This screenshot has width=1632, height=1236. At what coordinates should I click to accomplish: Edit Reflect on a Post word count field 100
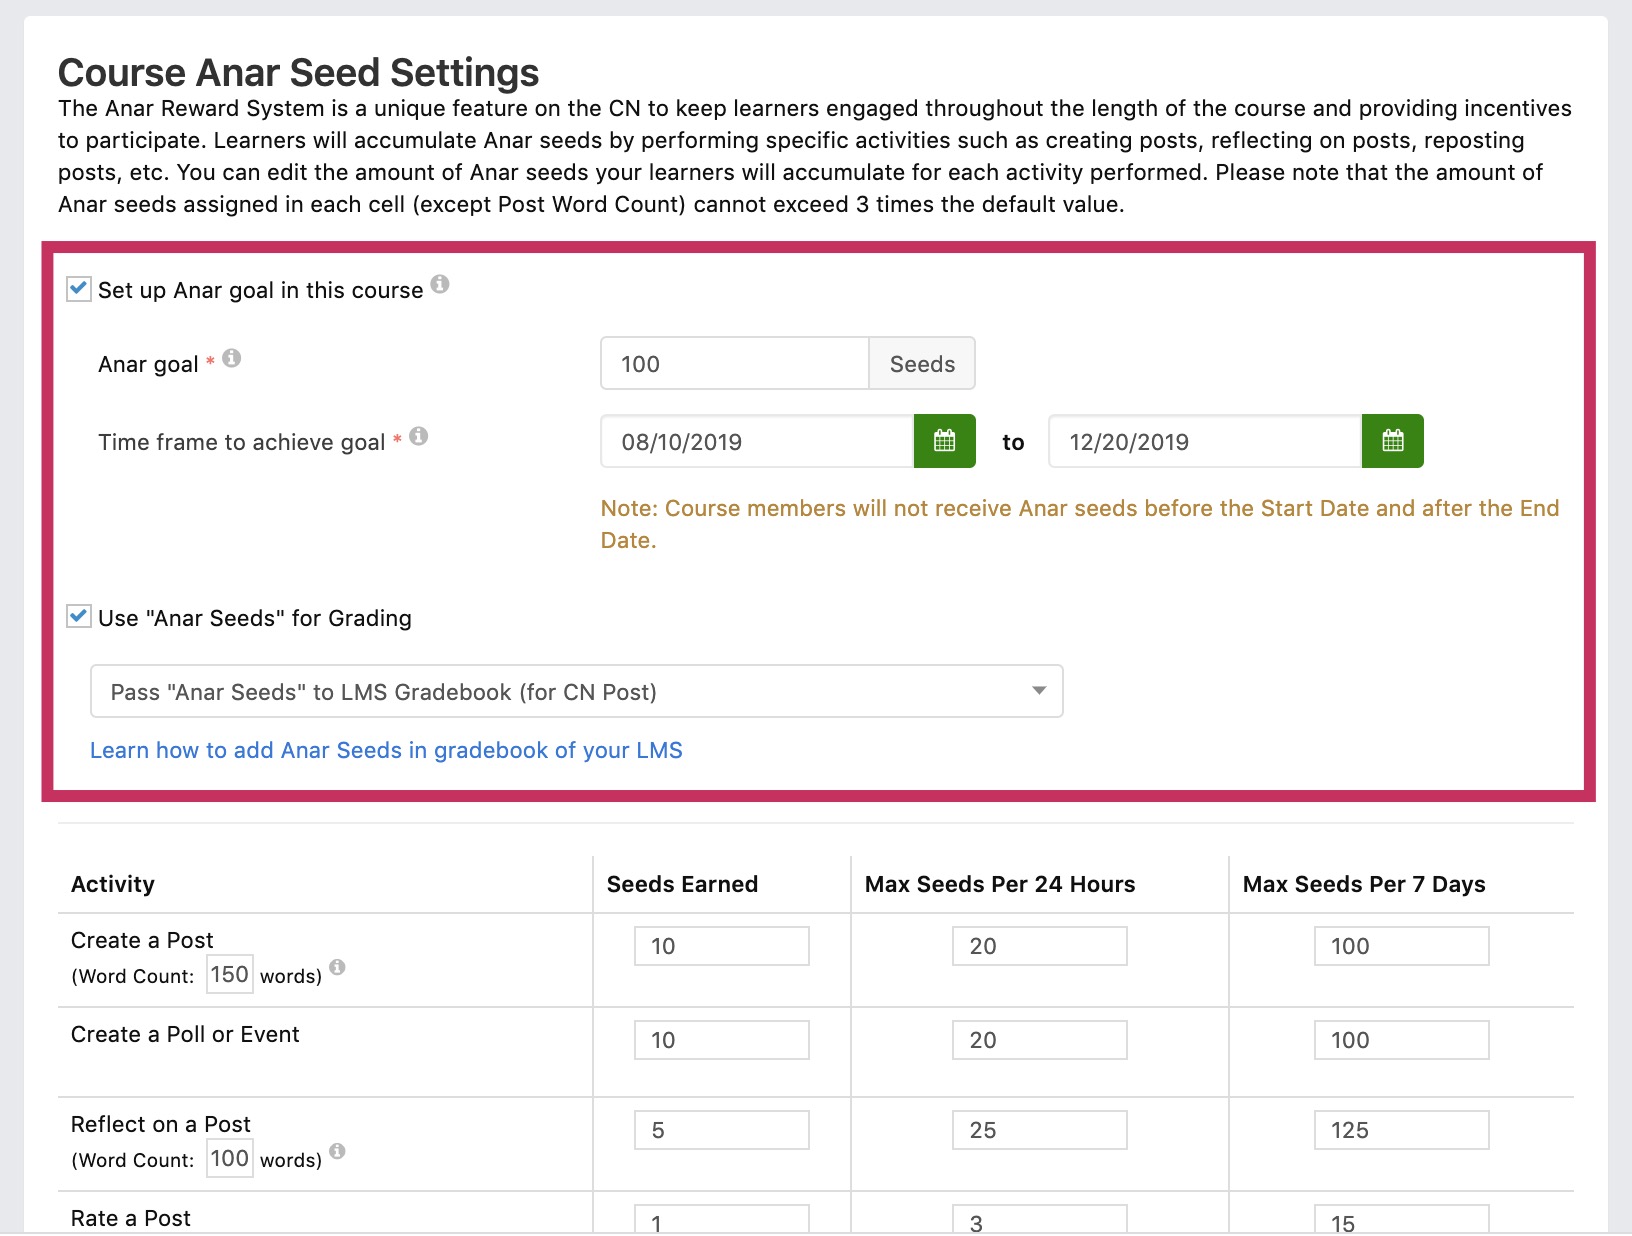pos(230,1158)
